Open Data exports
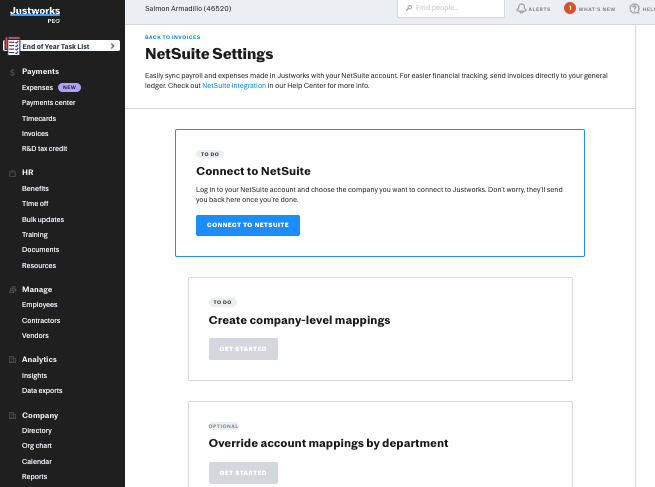Image resolution: width=655 pixels, height=487 pixels. (42, 391)
